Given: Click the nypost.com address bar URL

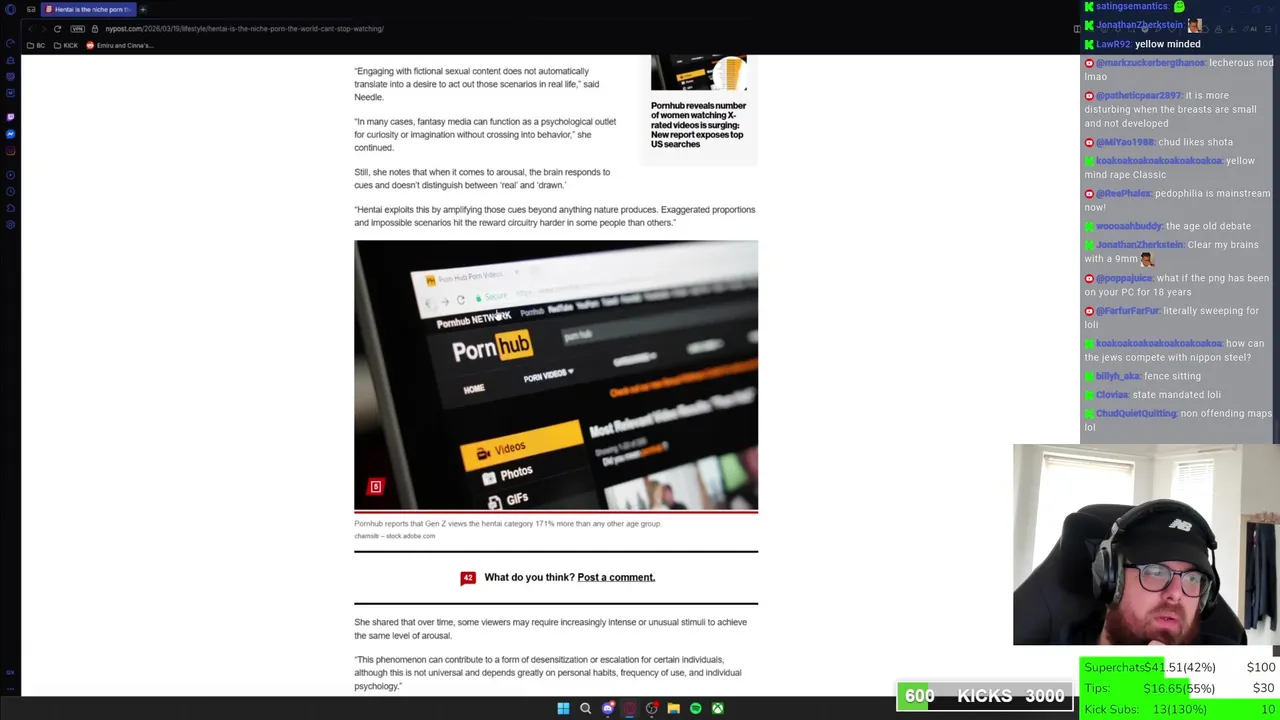Looking at the screenshot, I should click(x=244, y=28).
